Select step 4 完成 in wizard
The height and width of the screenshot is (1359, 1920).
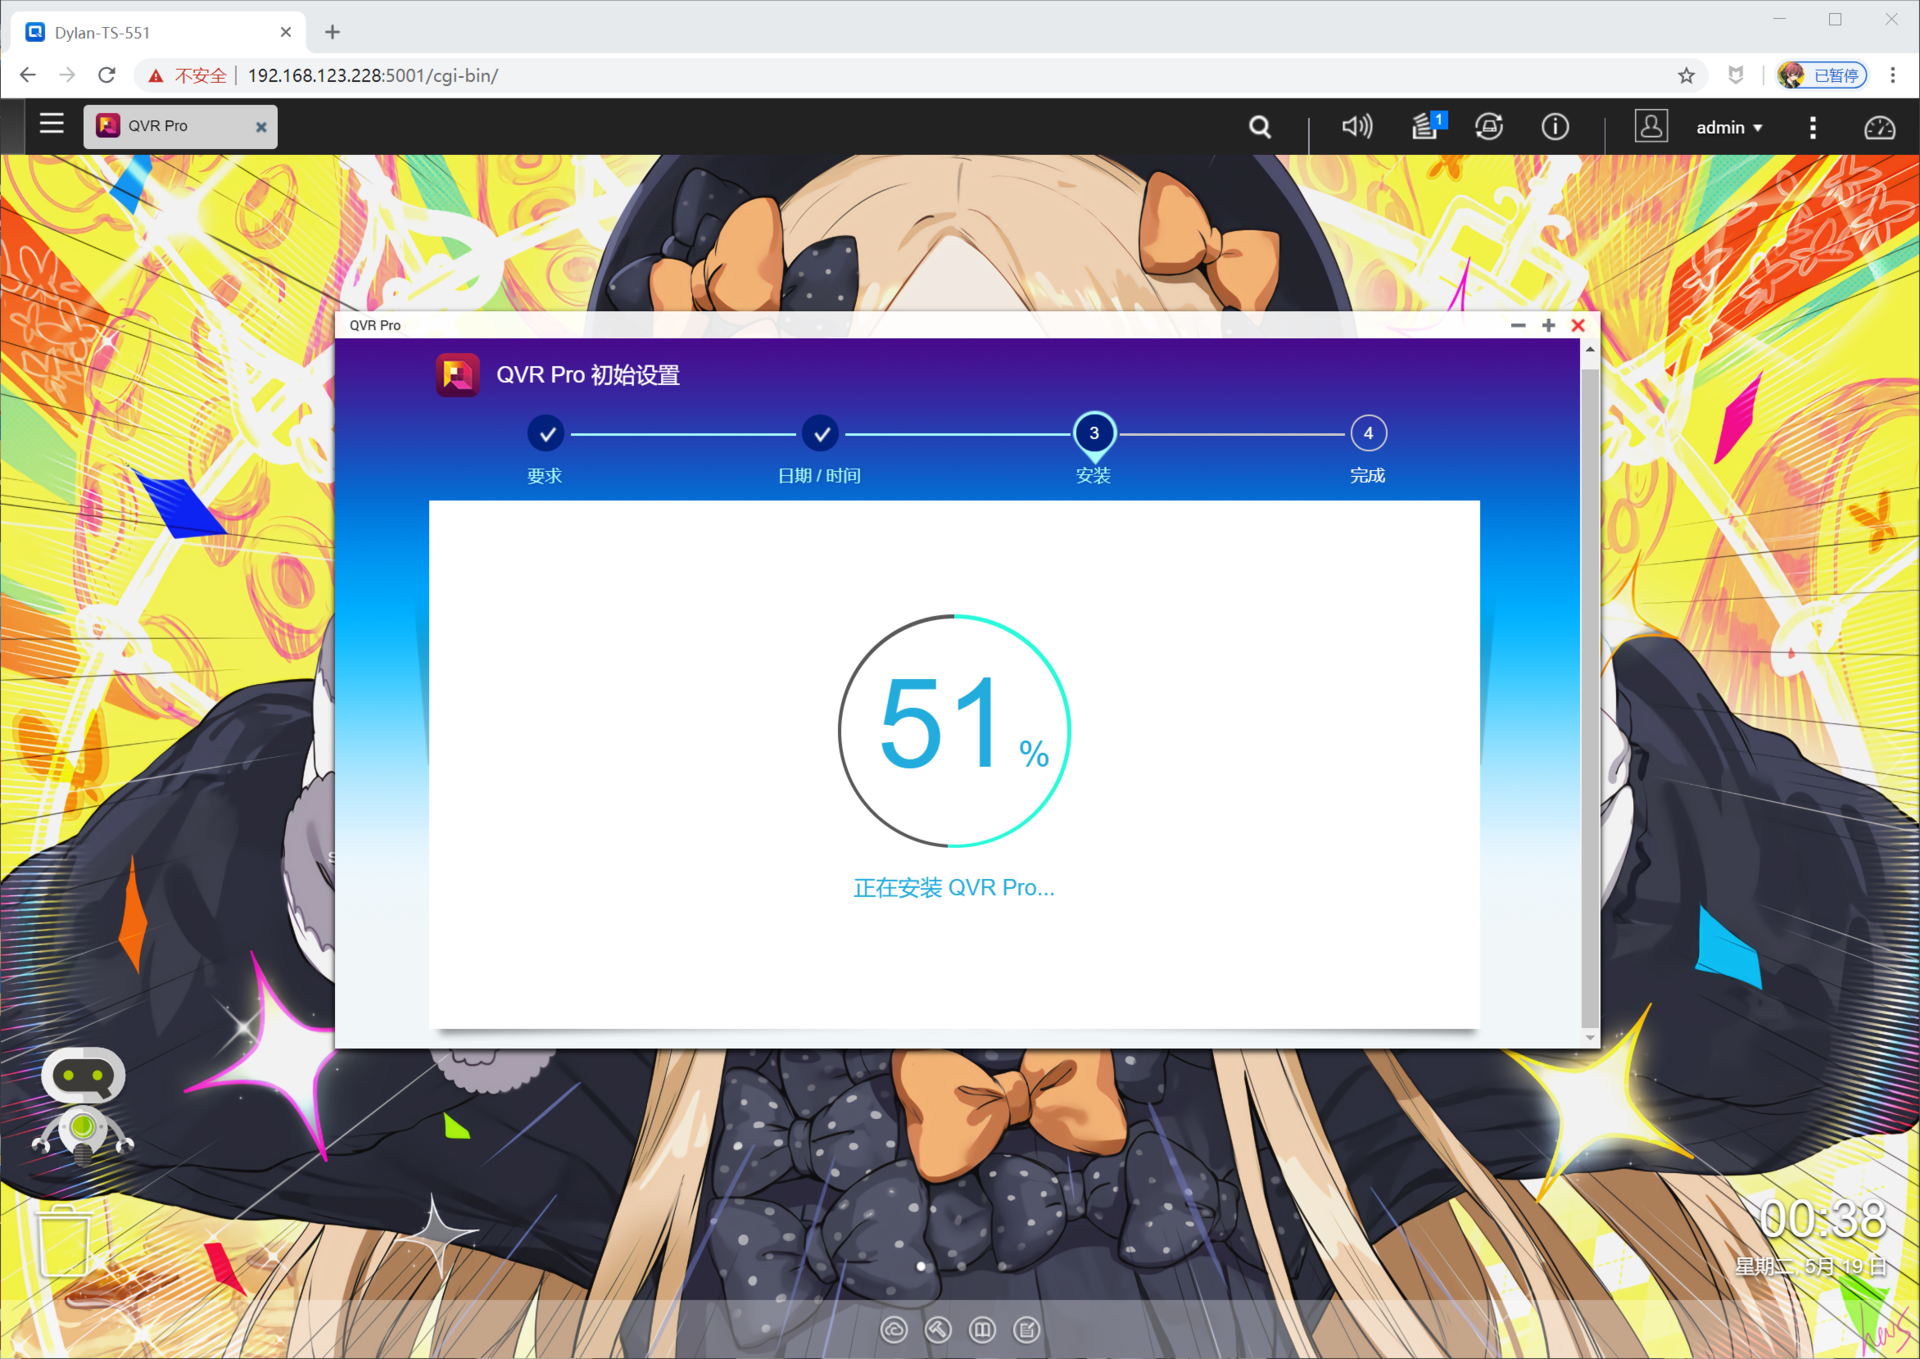1368,434
